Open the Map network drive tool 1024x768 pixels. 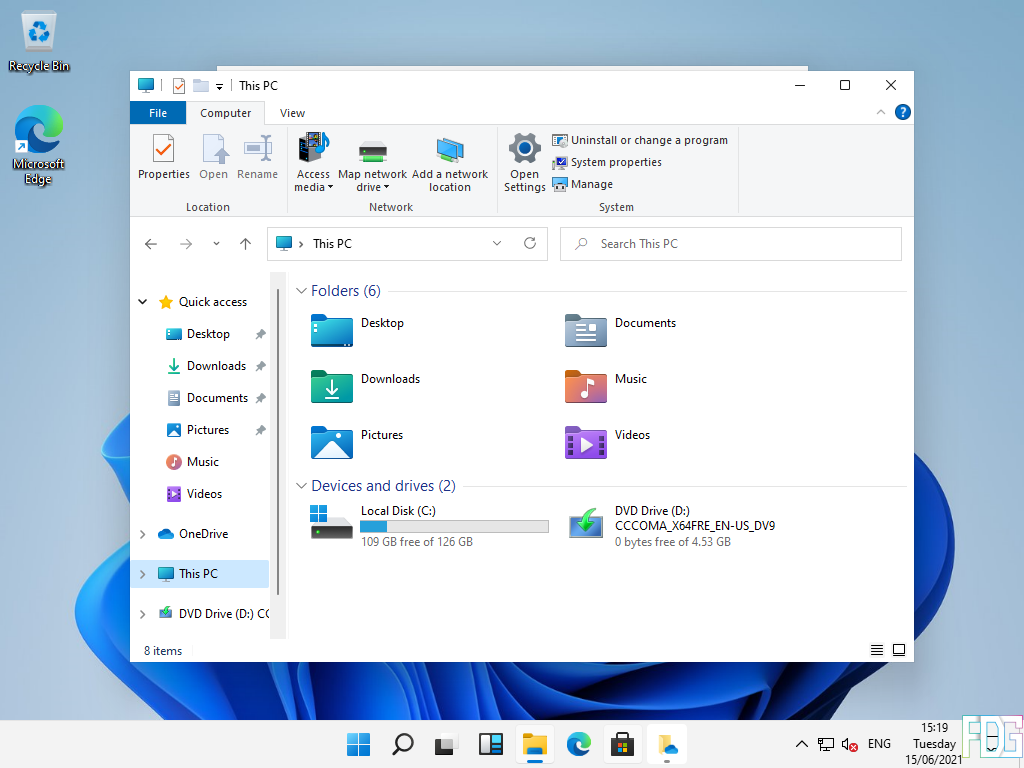pos(372,162)
